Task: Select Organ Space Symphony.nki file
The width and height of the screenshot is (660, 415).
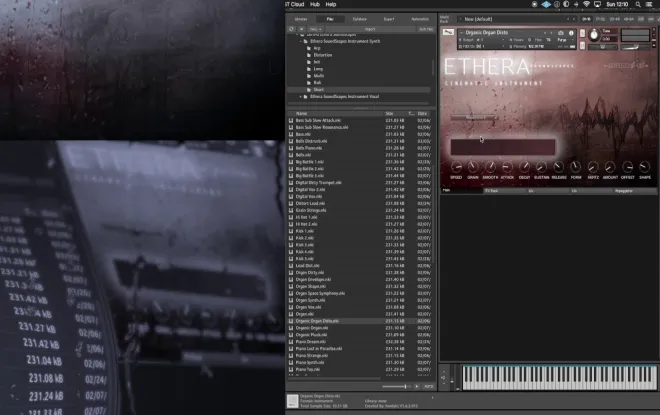Action: [x=320, y=293]
